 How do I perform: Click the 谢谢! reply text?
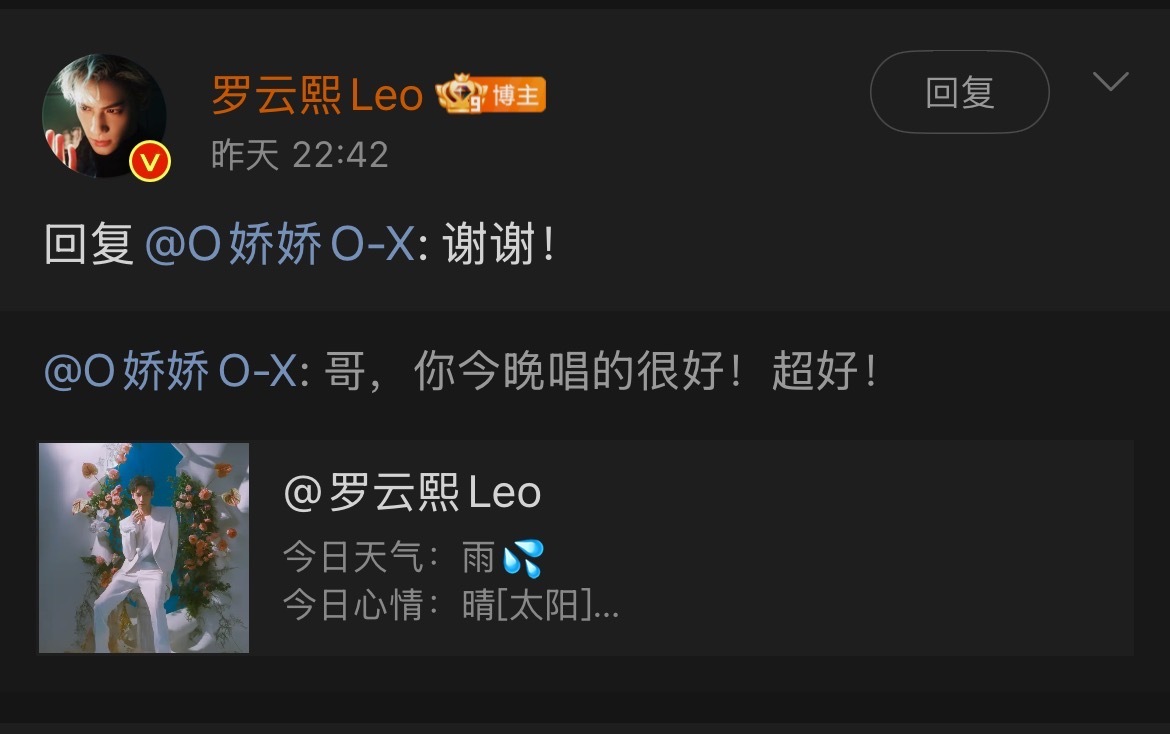point(498,244)
